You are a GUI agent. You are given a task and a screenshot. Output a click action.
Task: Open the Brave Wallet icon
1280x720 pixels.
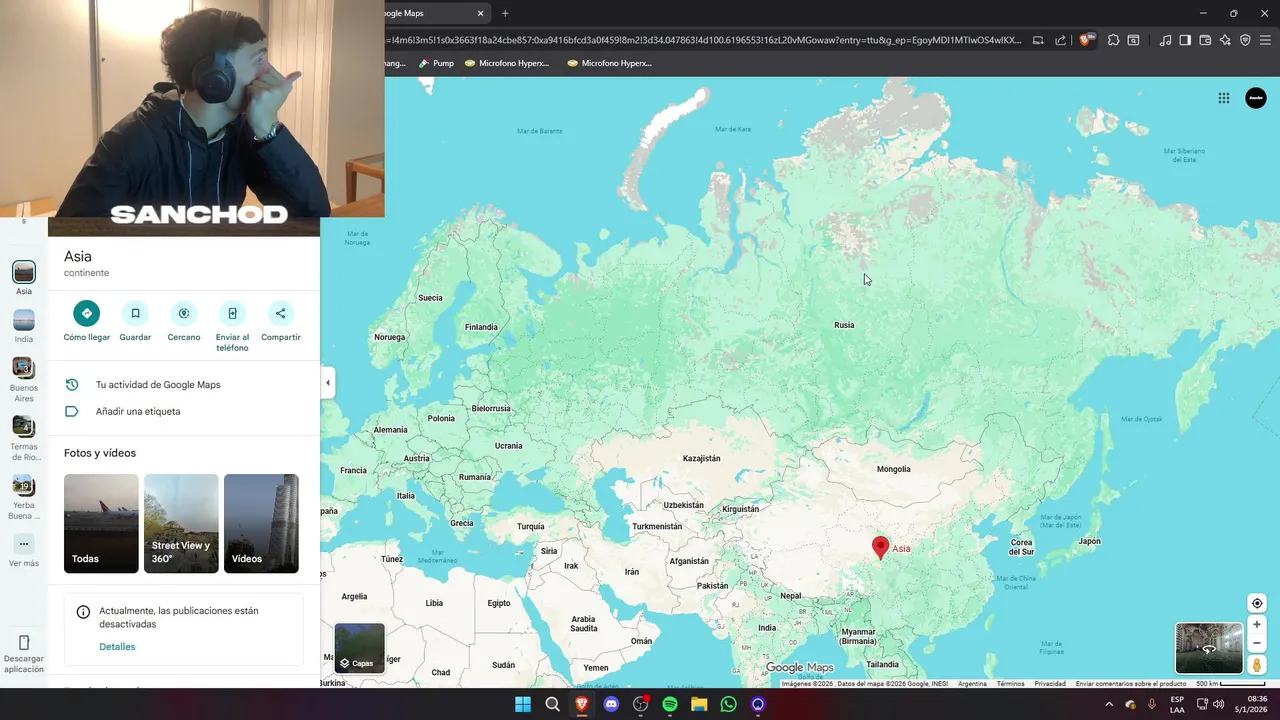click(1205, 40)
